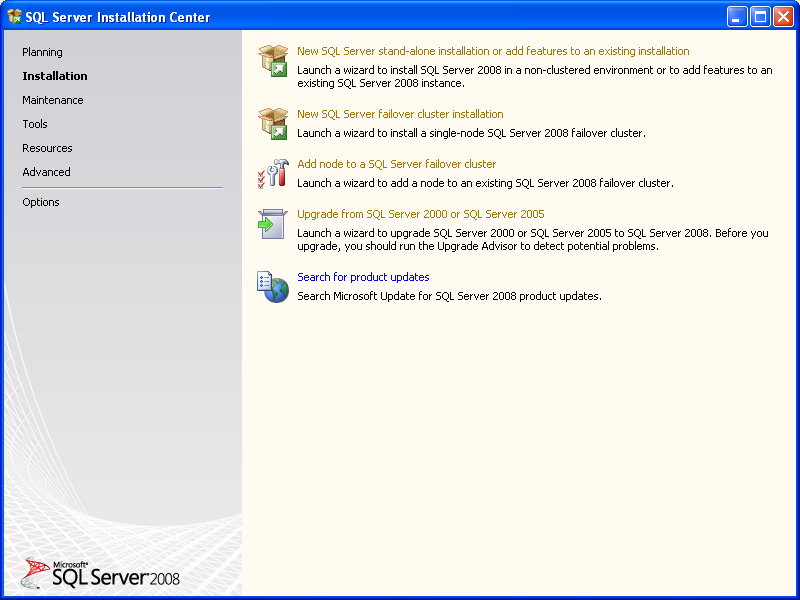
Task: Open the Planning section
Action: pyautogui.click(x=42, y=52)
